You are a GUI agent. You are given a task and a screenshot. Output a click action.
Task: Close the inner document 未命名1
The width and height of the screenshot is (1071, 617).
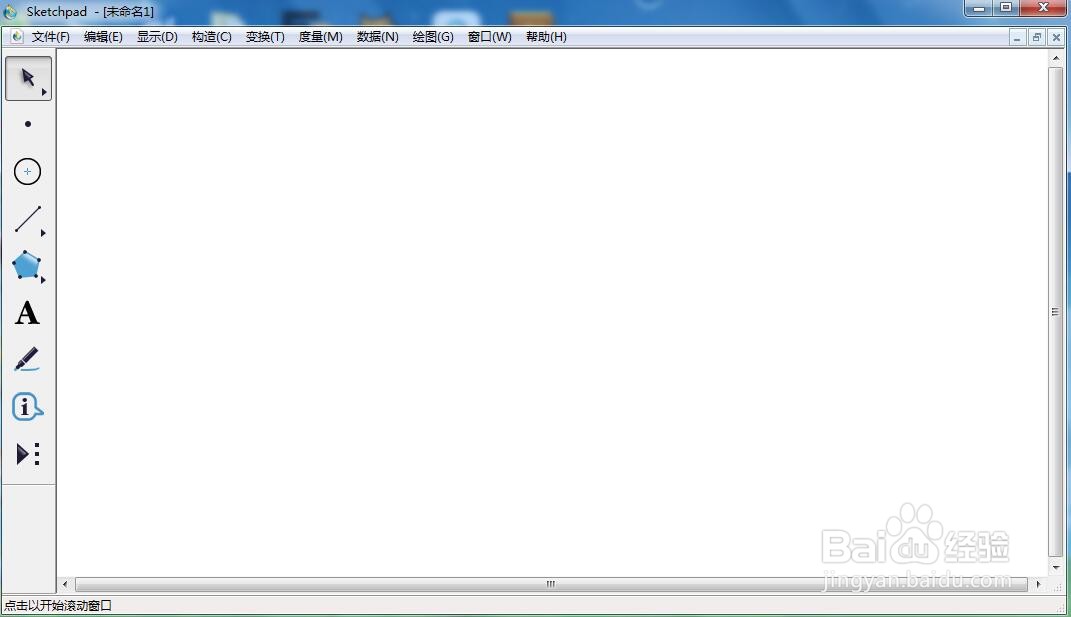tap(1056, 38)
